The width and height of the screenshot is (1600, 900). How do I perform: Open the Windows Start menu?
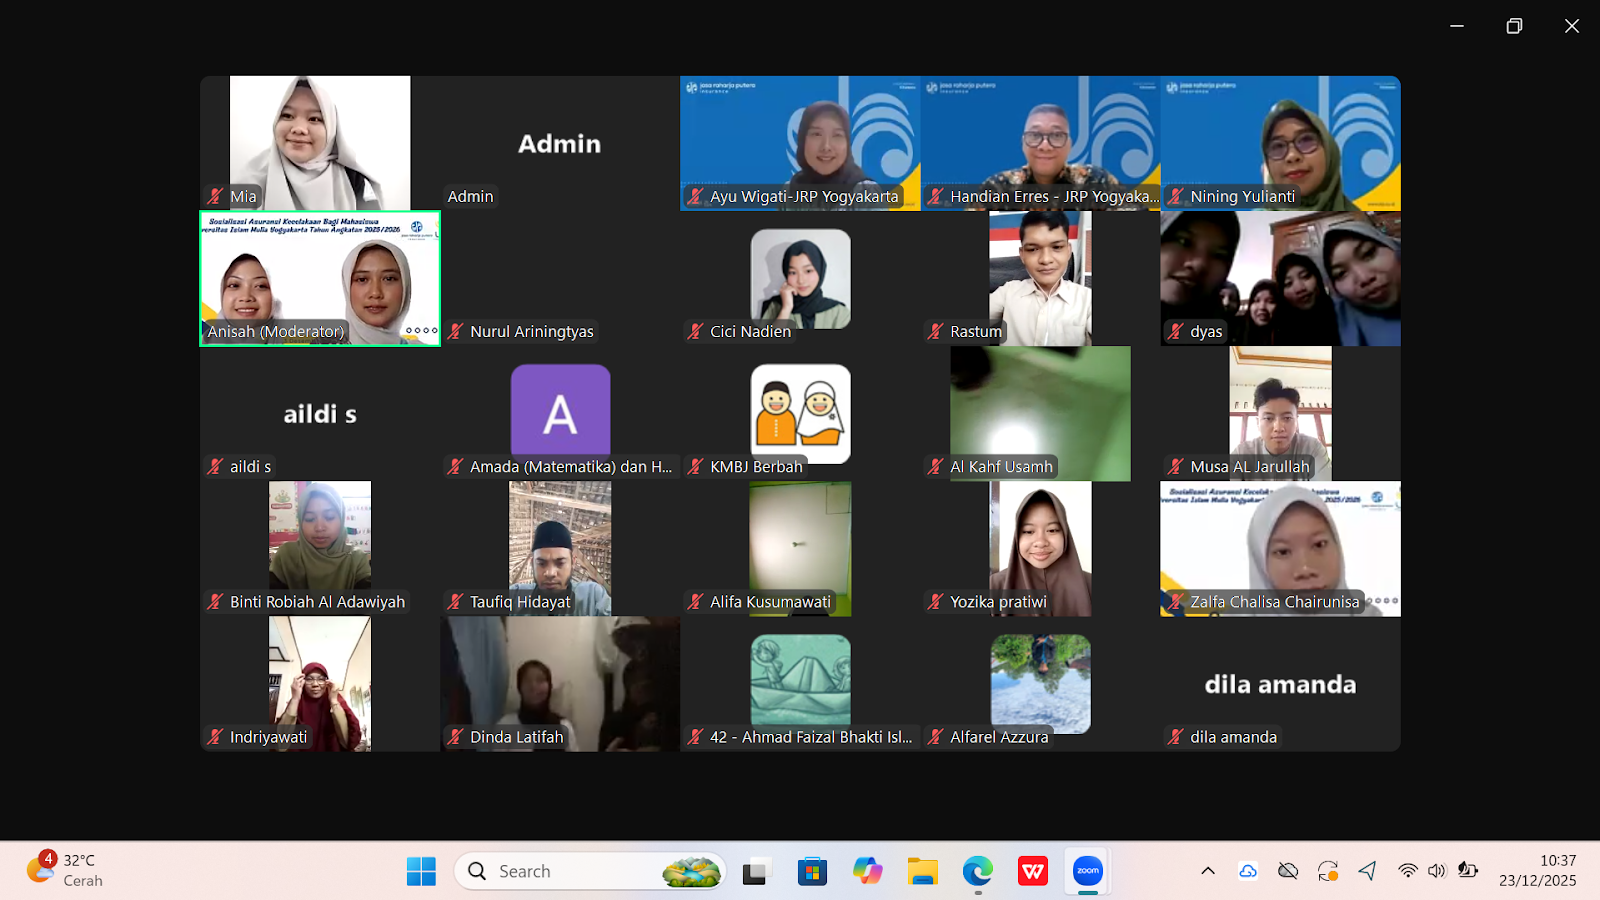click(x=421, y=871)
